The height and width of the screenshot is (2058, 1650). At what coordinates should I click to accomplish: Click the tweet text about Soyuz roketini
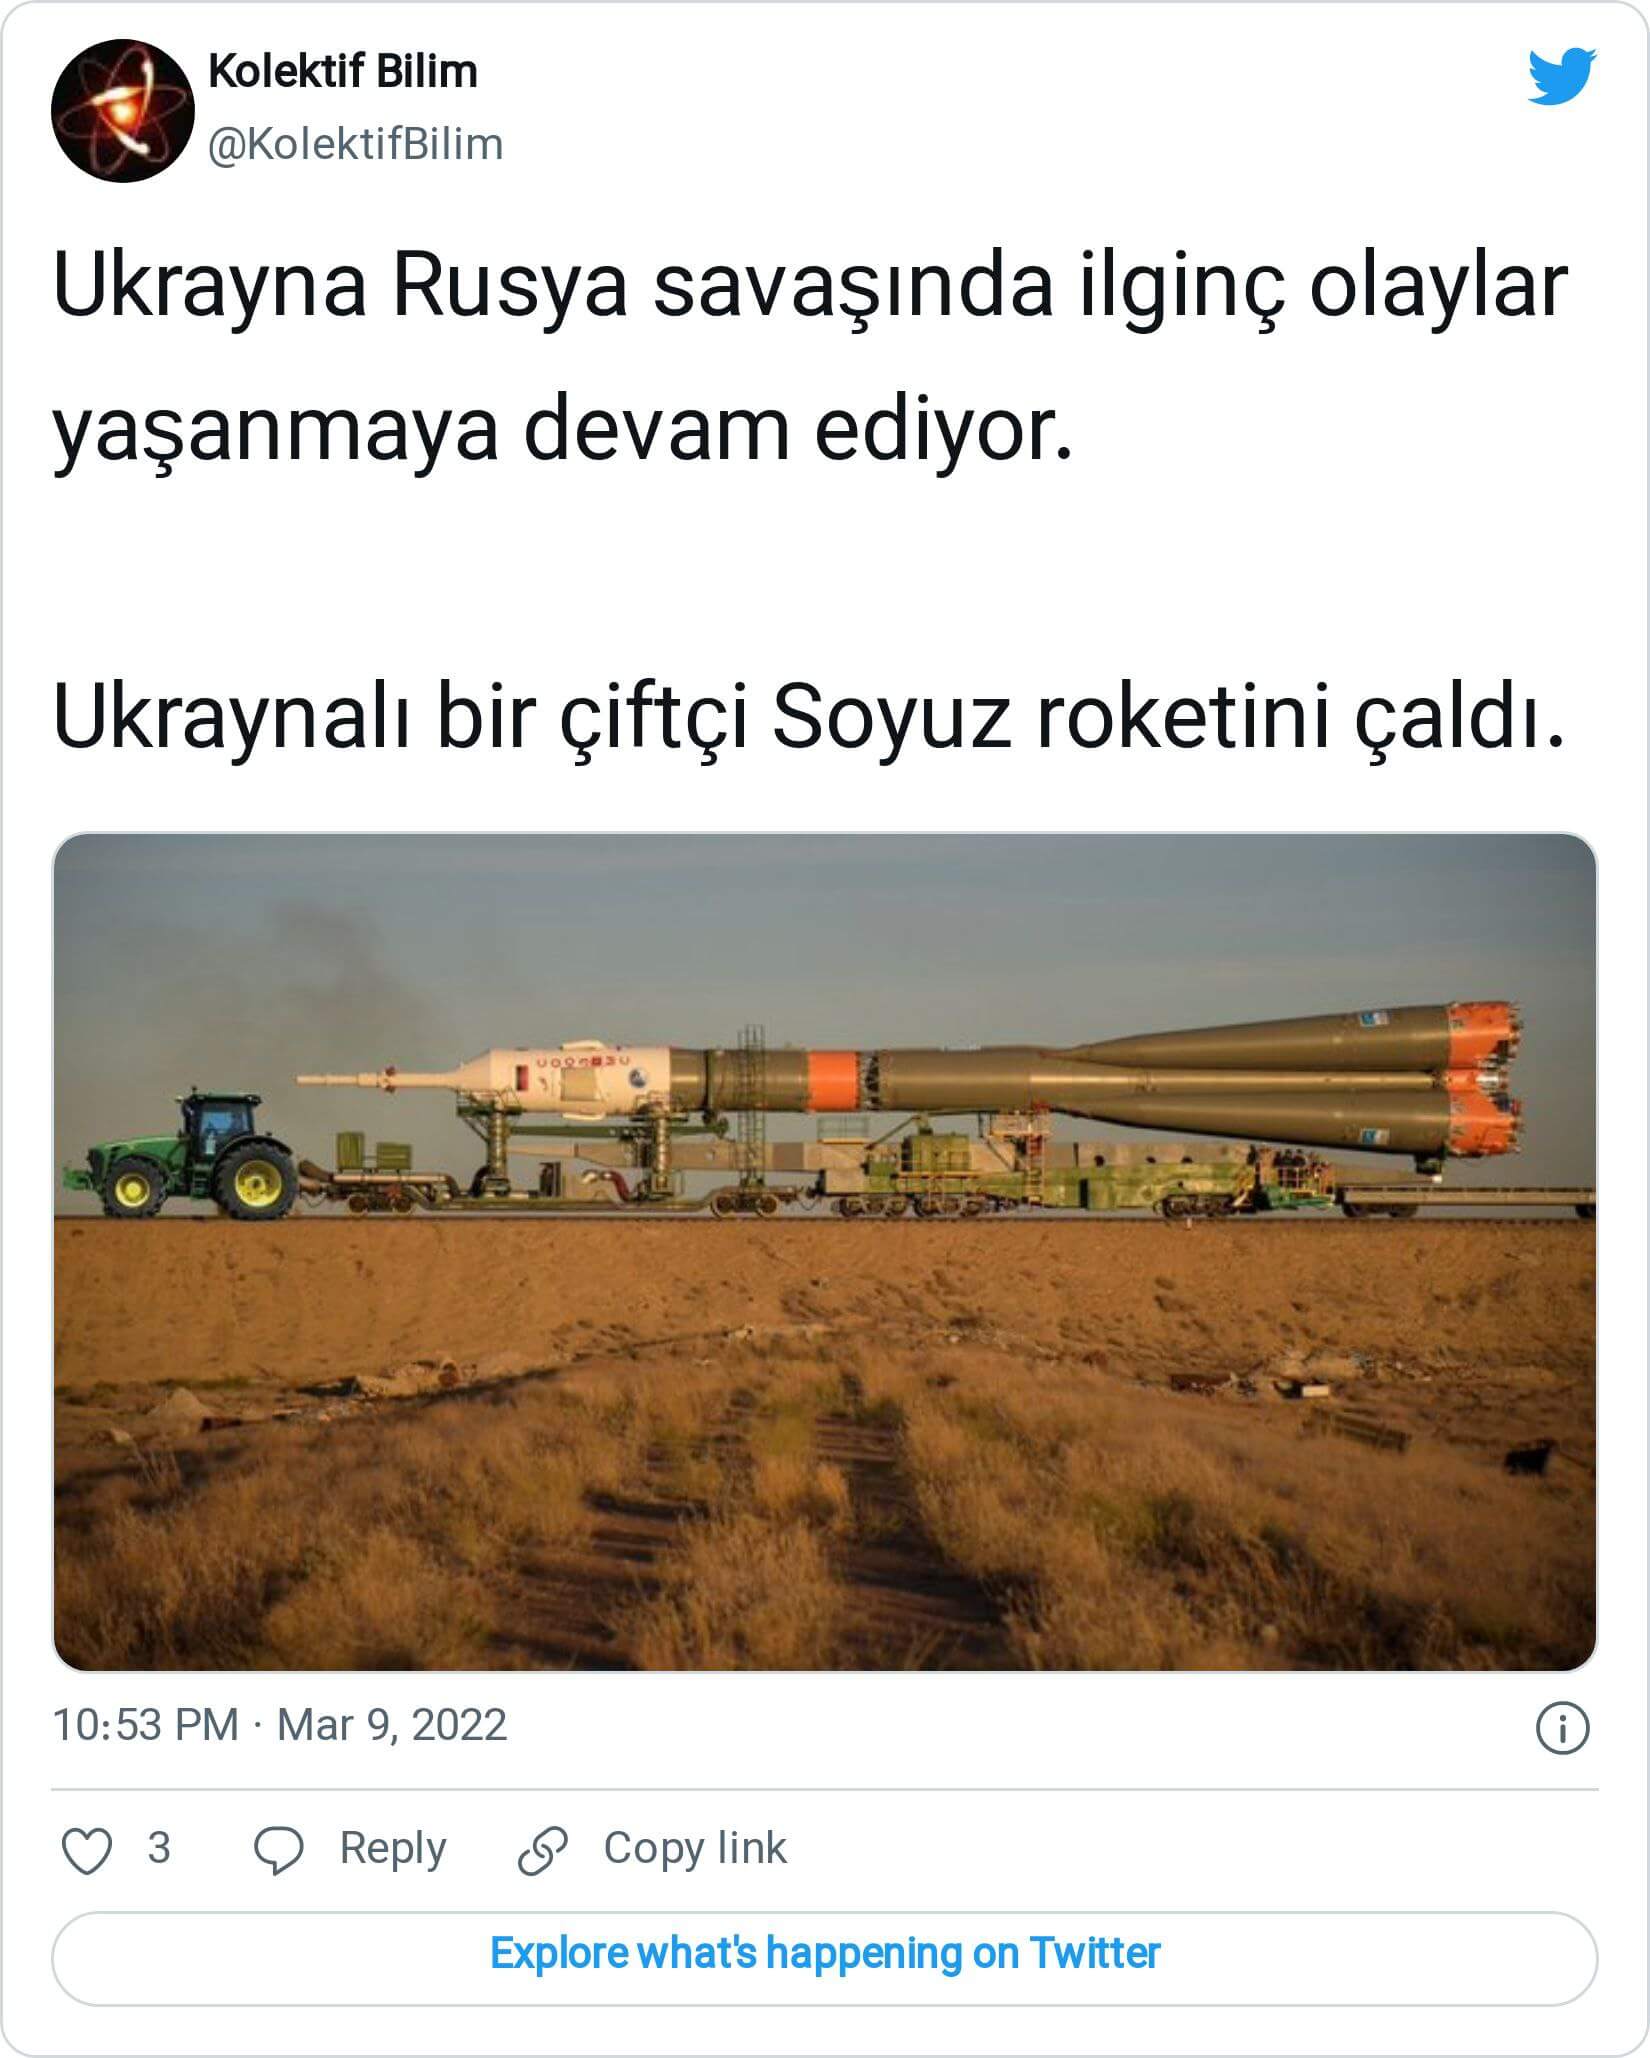click(808, 721)
